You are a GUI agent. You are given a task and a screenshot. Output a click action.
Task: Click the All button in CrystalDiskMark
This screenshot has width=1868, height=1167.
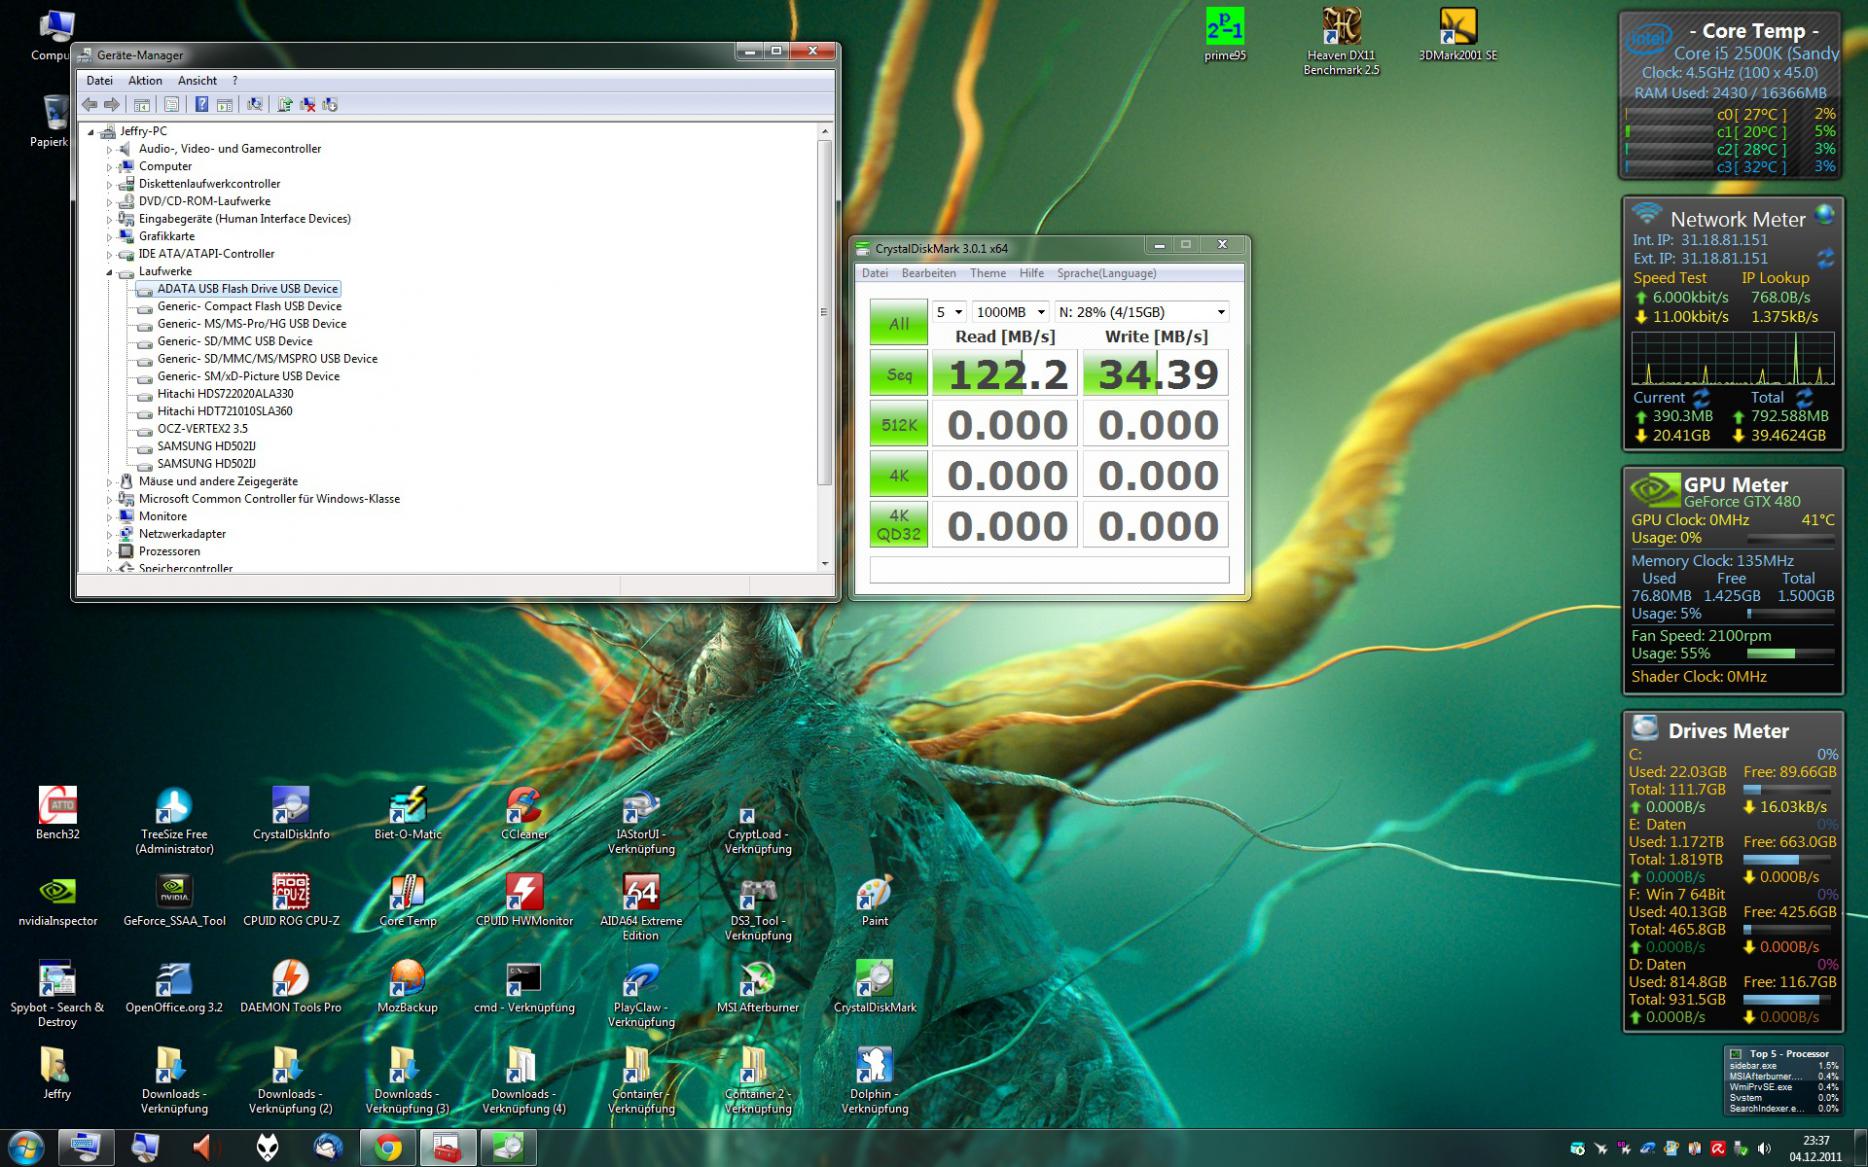pyautogui.click(x=899, y=323)
